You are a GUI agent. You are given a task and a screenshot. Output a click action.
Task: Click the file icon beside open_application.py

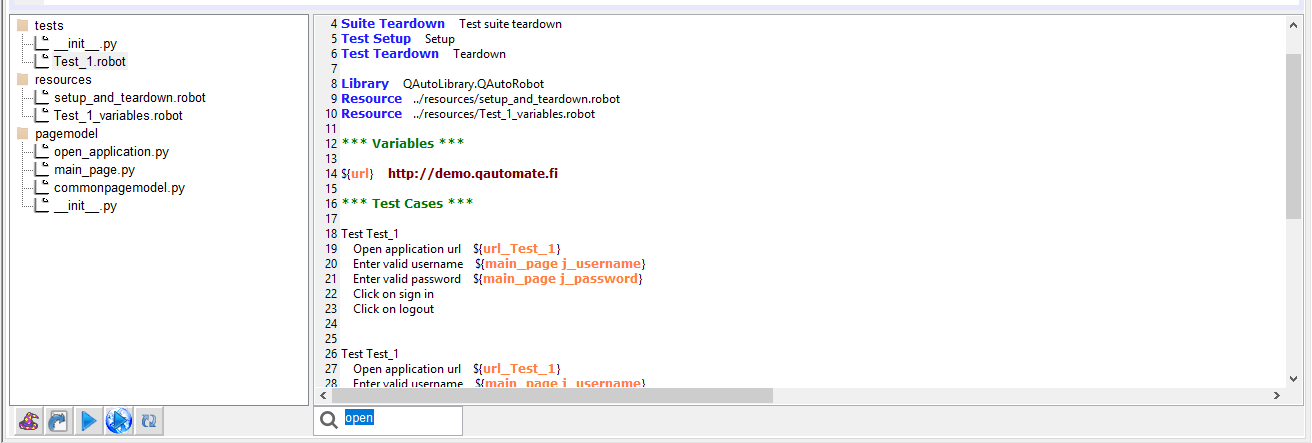tap(42, 150)
